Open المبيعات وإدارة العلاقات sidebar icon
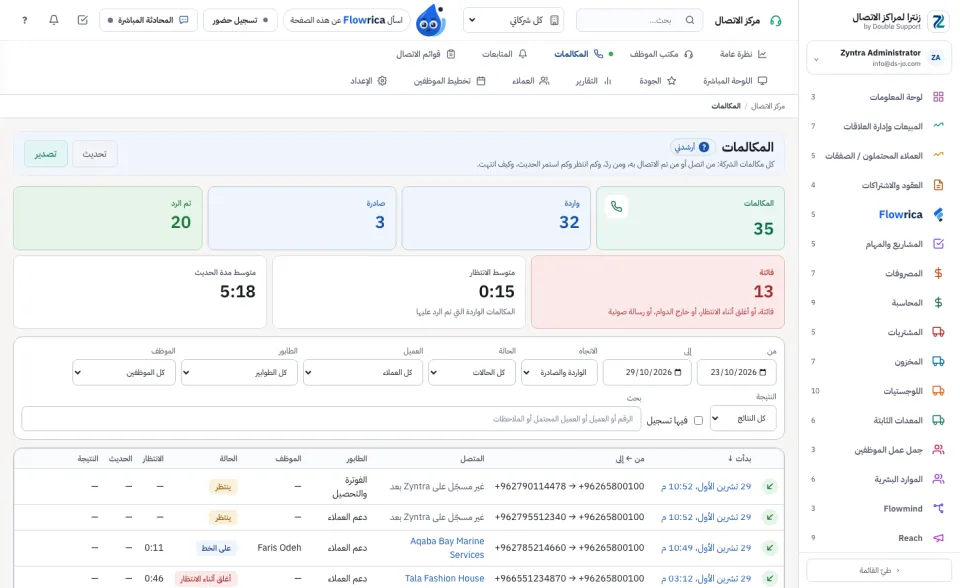The width and height of the screenshot is (960, 588). click(938, 126)
